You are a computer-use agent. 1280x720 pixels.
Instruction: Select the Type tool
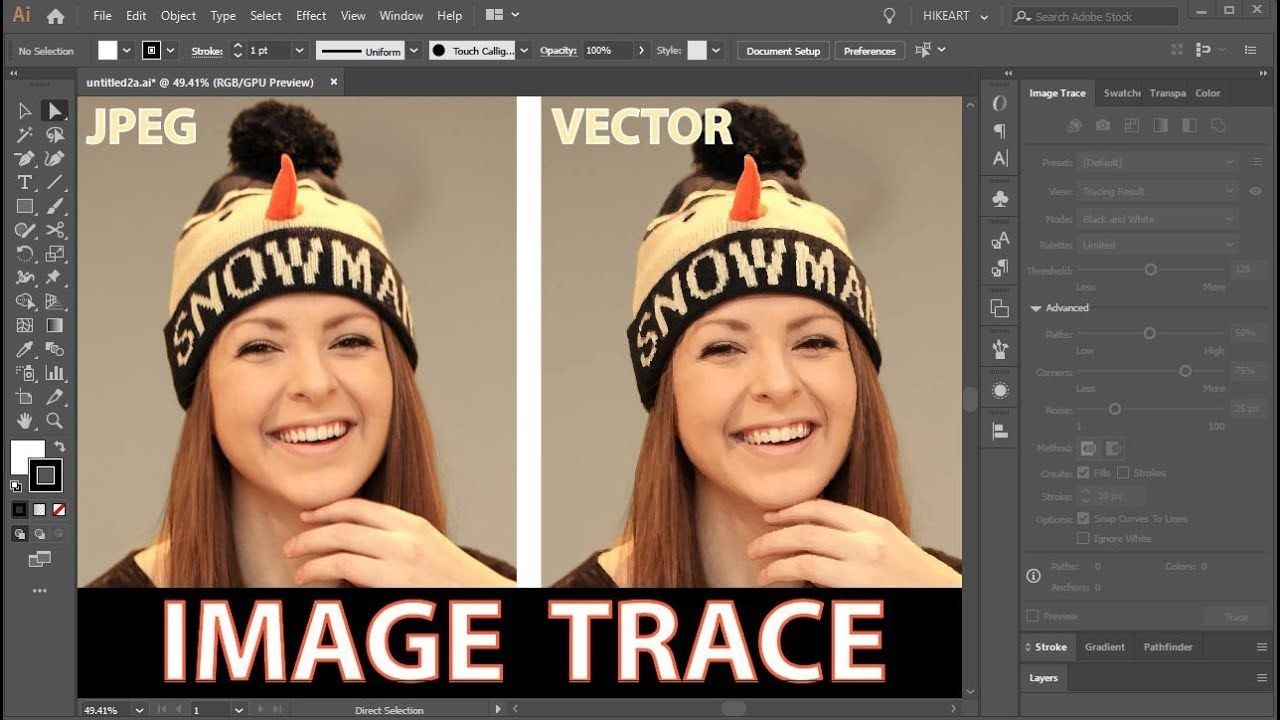pos(24,182)
